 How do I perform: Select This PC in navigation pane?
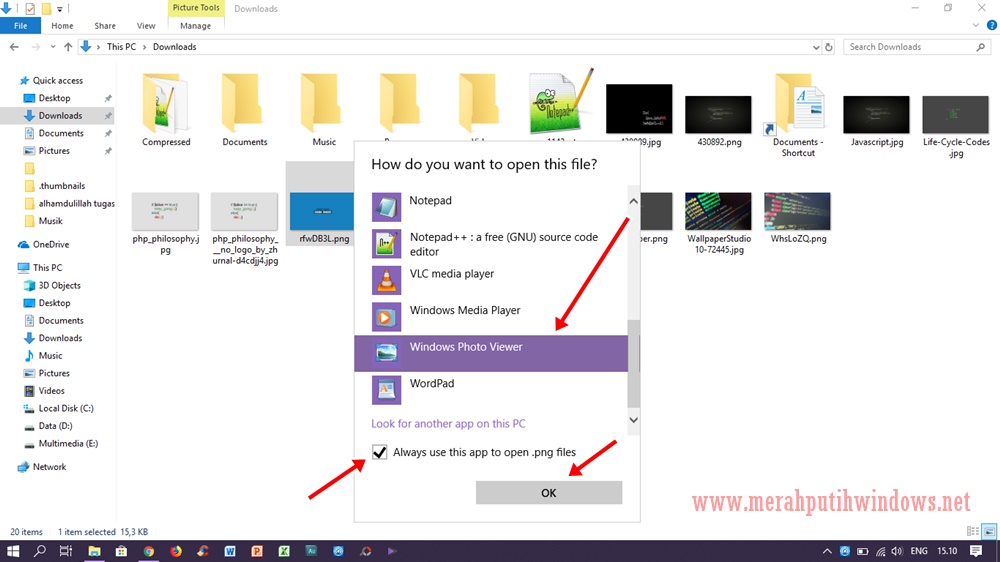tap(47, 267)
